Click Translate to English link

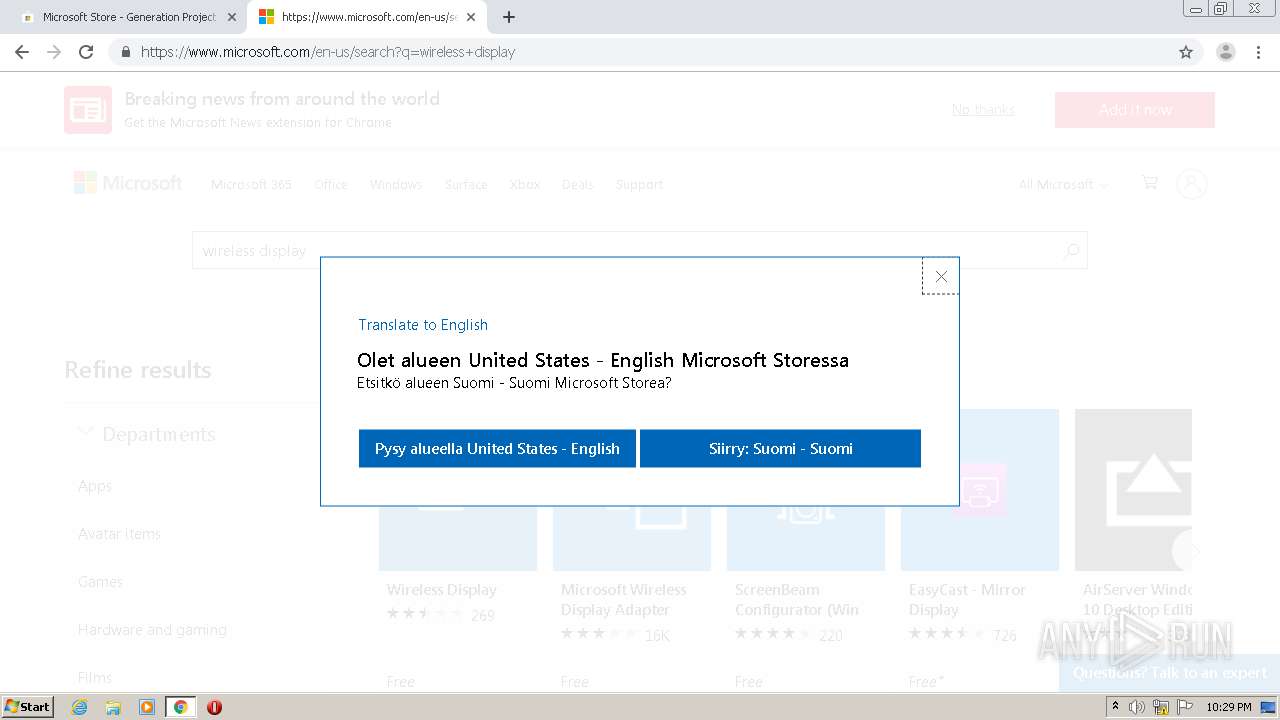423,325
